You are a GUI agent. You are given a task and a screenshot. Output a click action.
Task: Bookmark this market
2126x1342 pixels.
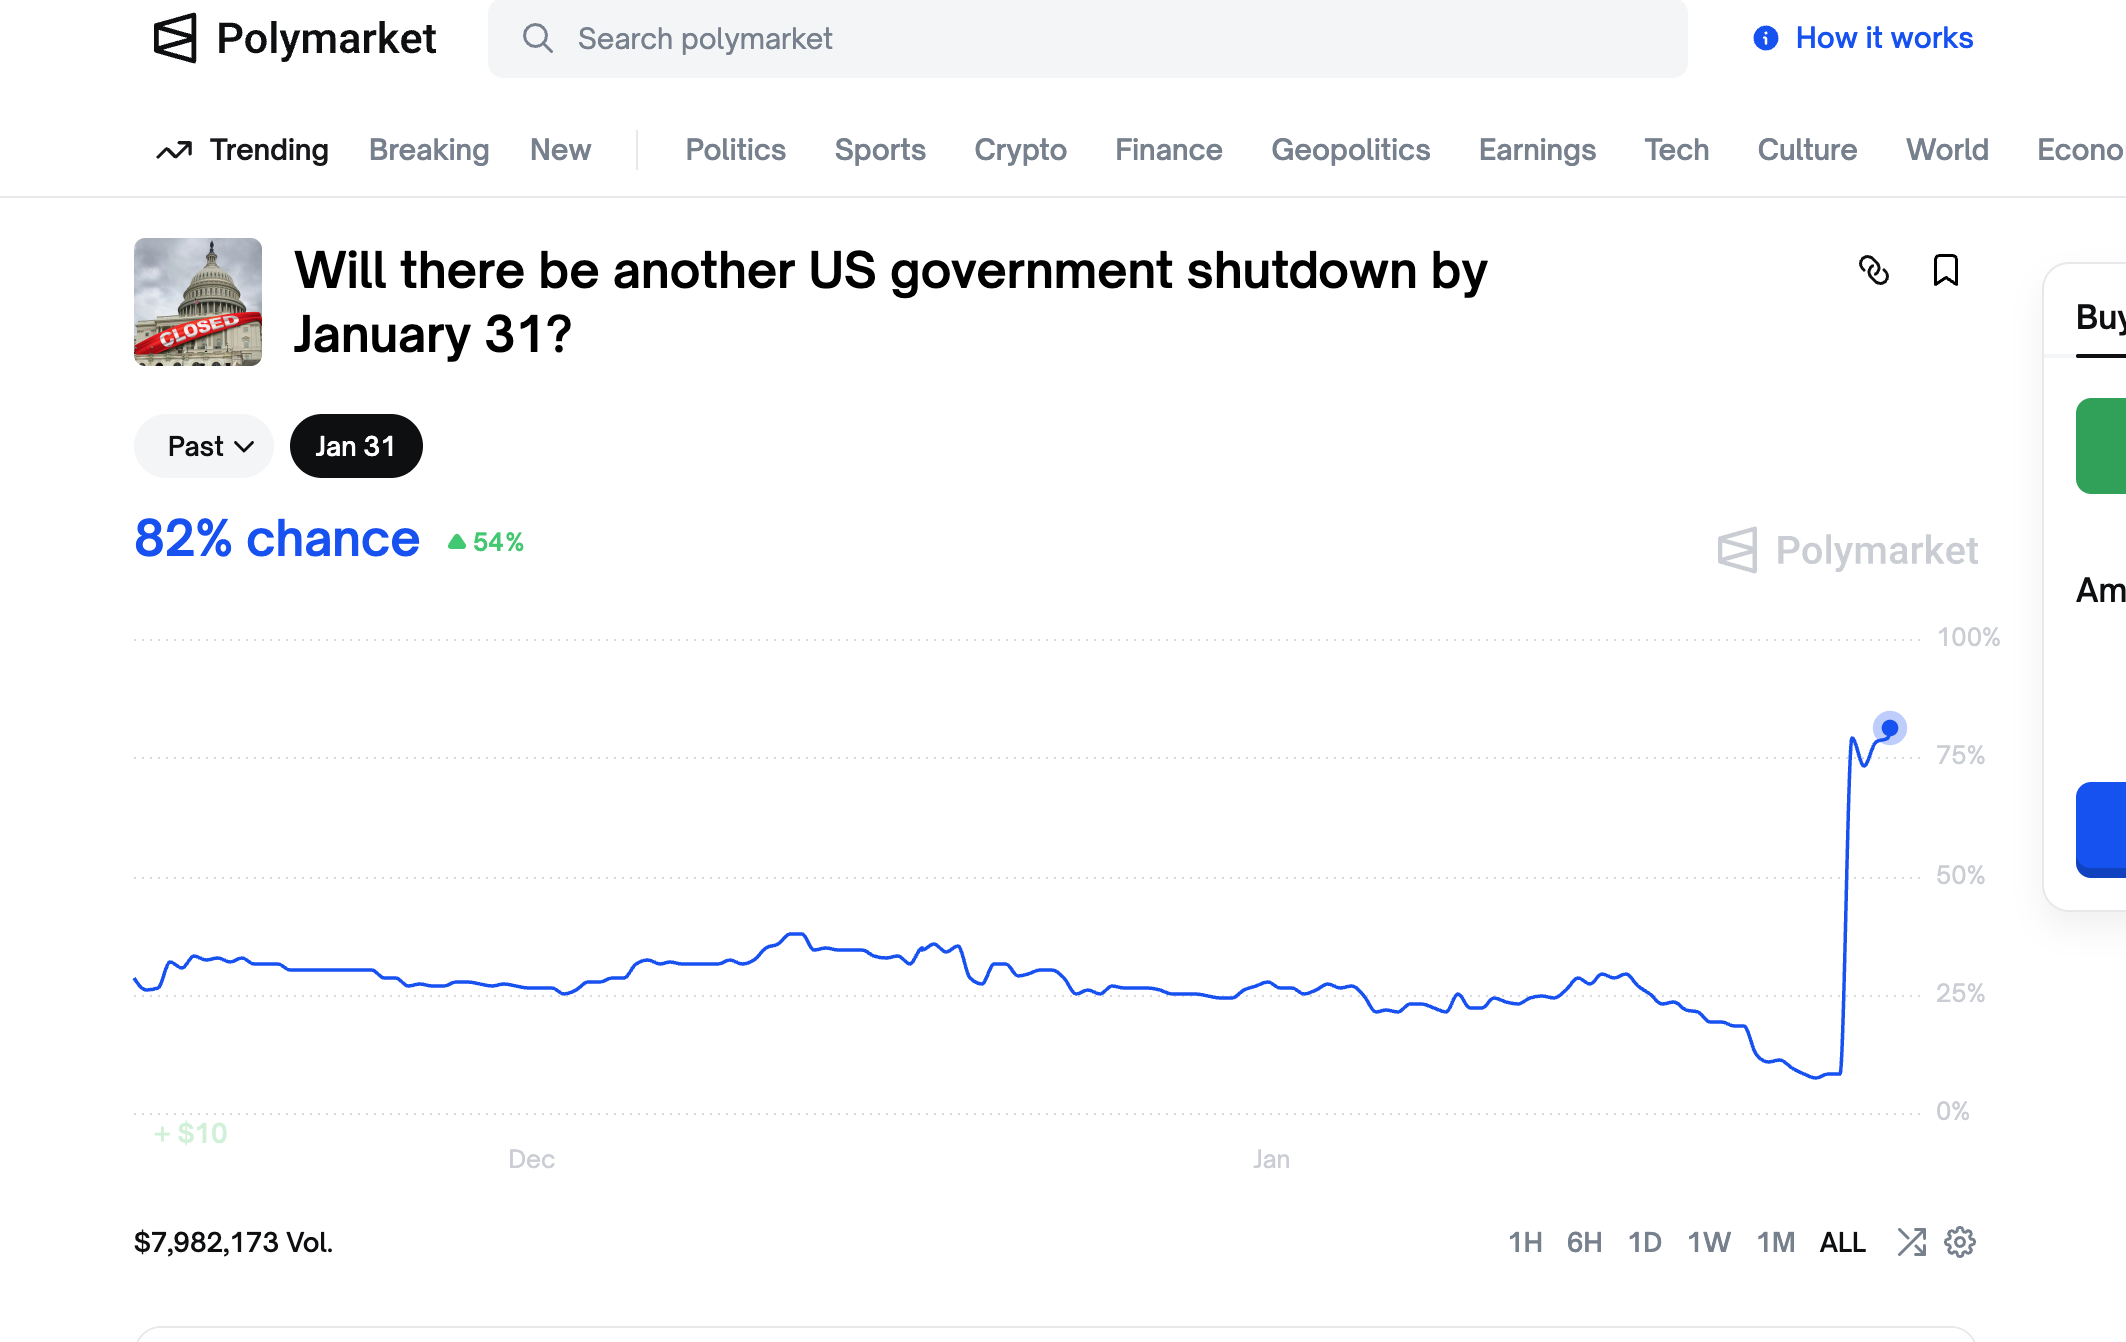point(1946,271)
